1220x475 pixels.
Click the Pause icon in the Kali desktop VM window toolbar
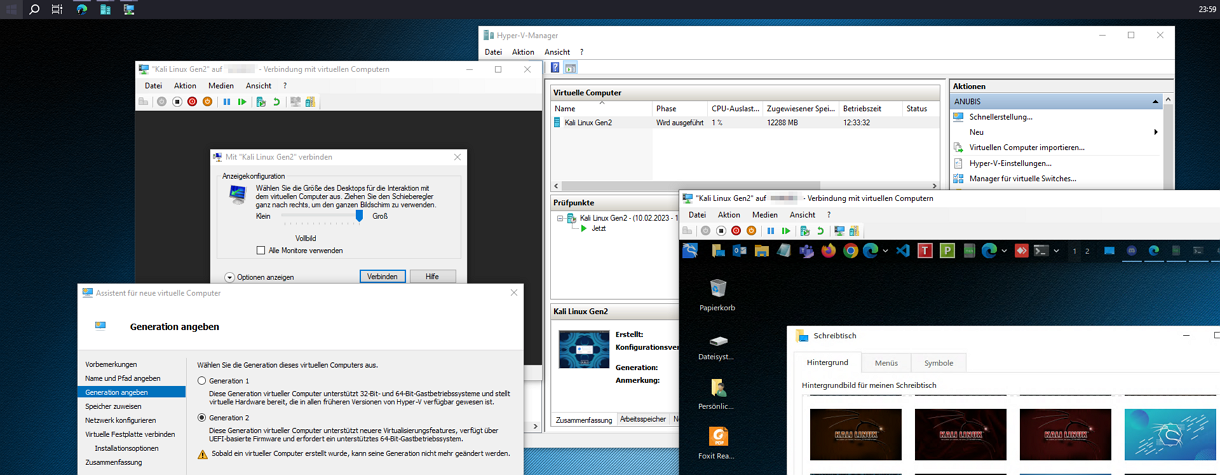[x=770, y=231]
